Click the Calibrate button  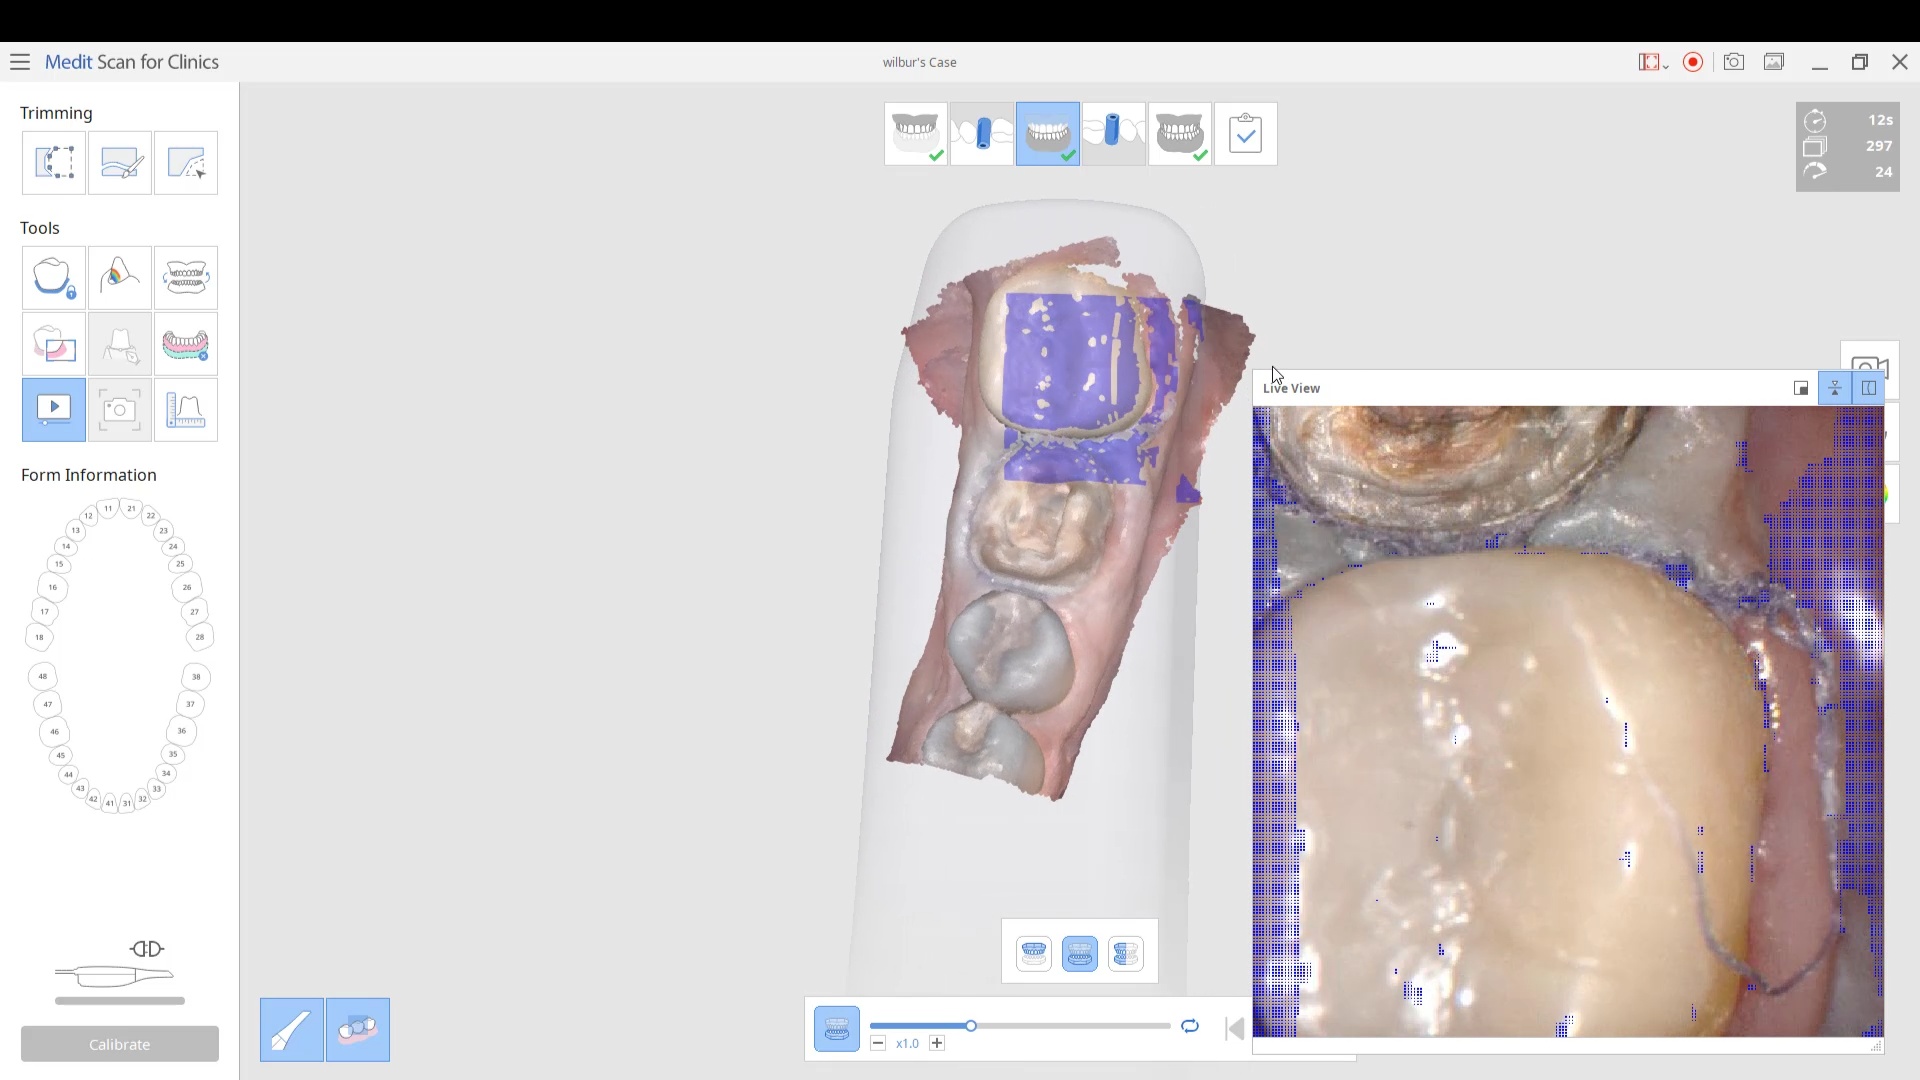(120, 1044)
